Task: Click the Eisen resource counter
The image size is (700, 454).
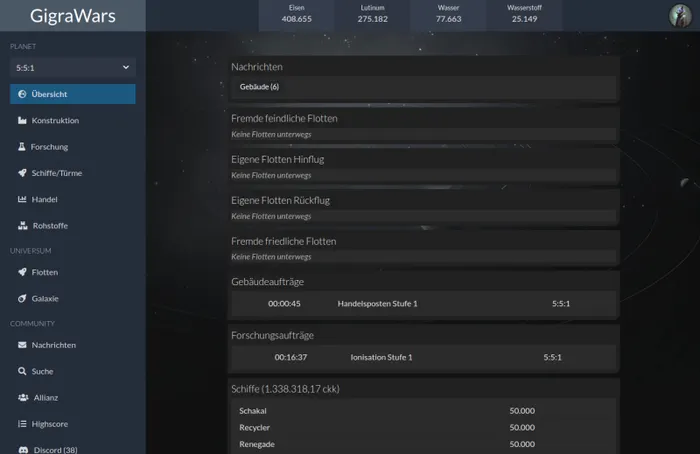Action: coord(296,14)
